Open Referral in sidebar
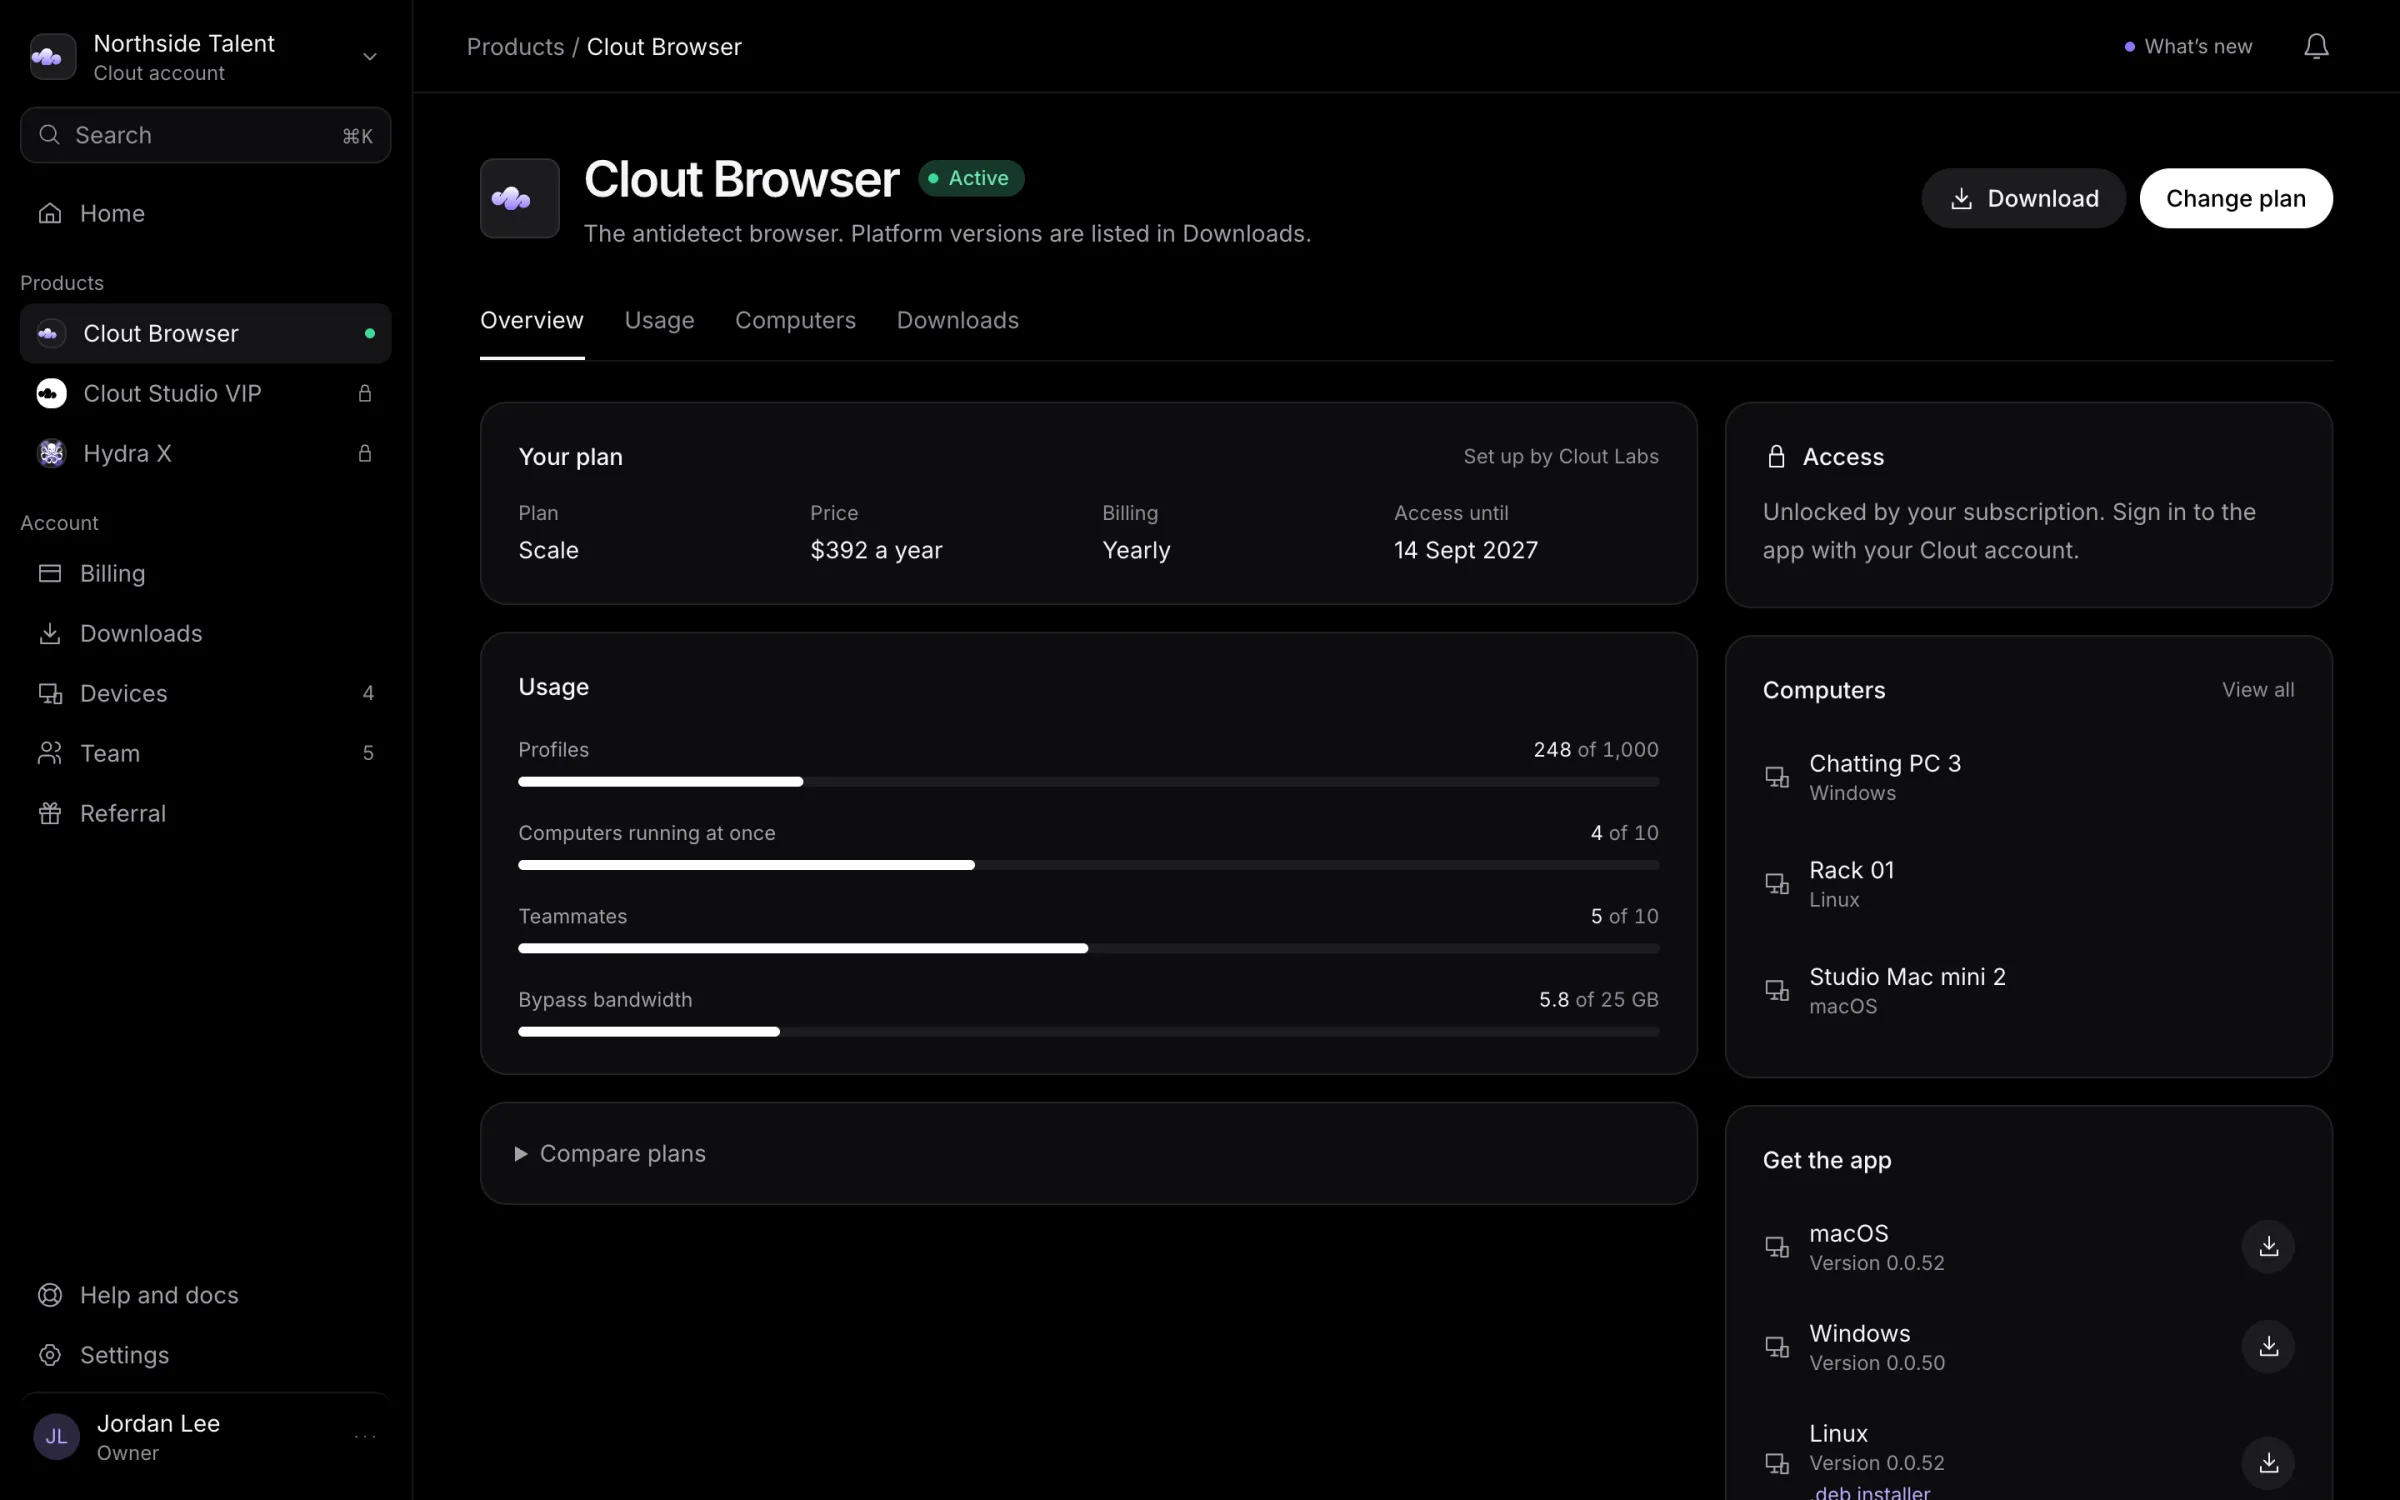2400x1500 pixels. [x=205, y=813]
